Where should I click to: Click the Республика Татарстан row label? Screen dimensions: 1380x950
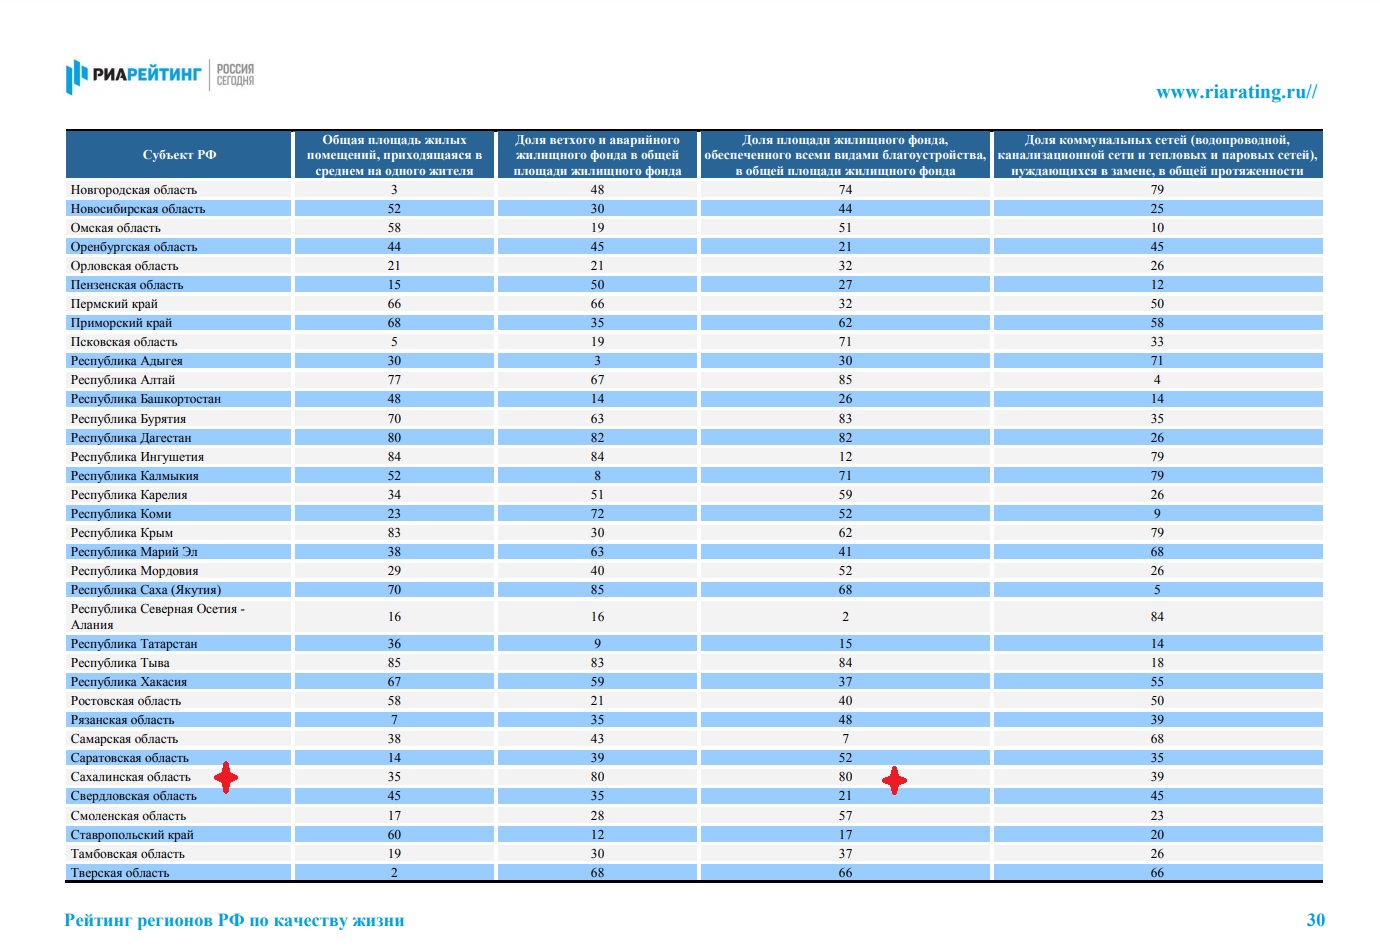coord(134,644)
